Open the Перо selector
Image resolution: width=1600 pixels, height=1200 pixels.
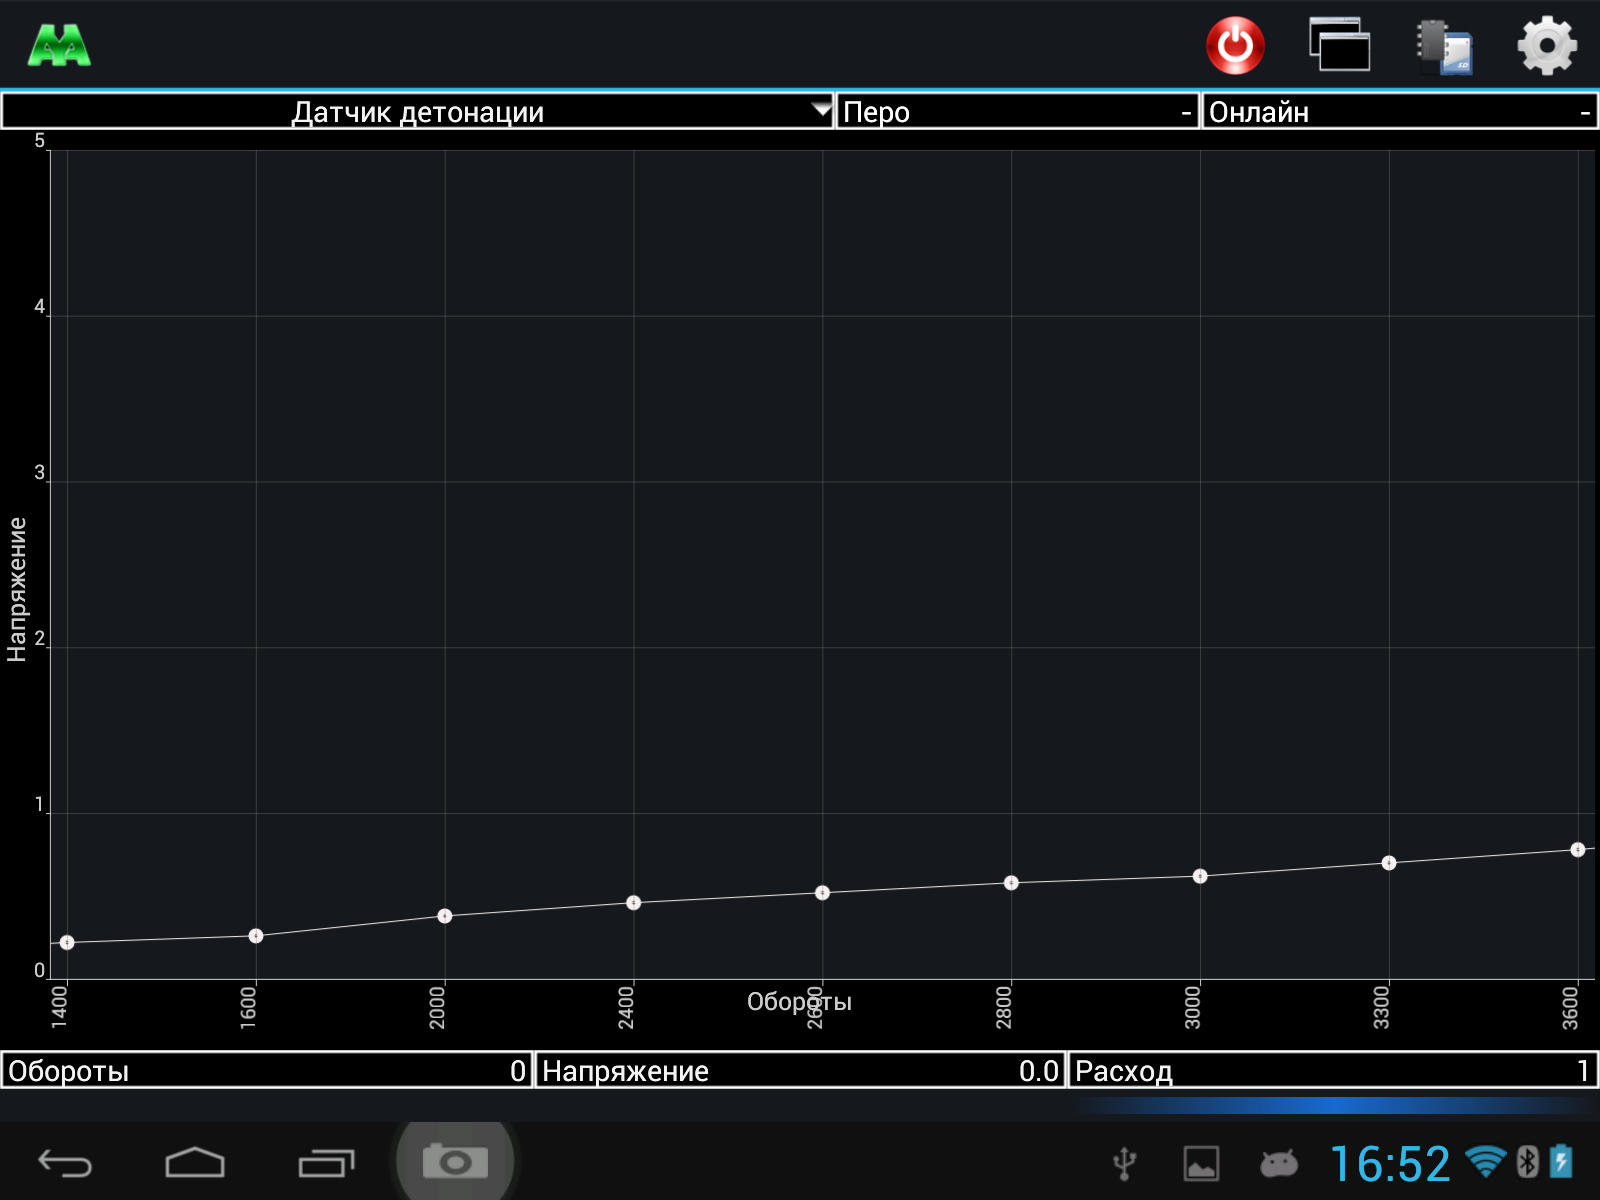(1017, 112)
